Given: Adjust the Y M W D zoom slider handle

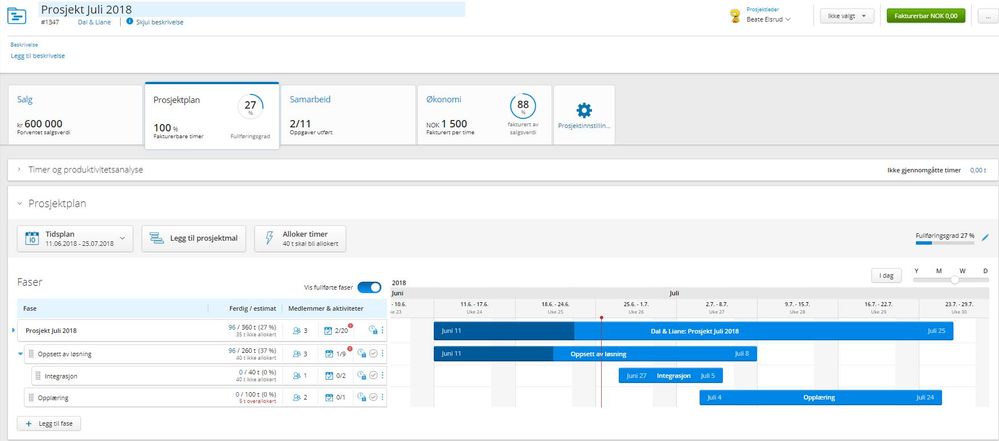Looking at the screenshot, I should (x=954, y=280).
